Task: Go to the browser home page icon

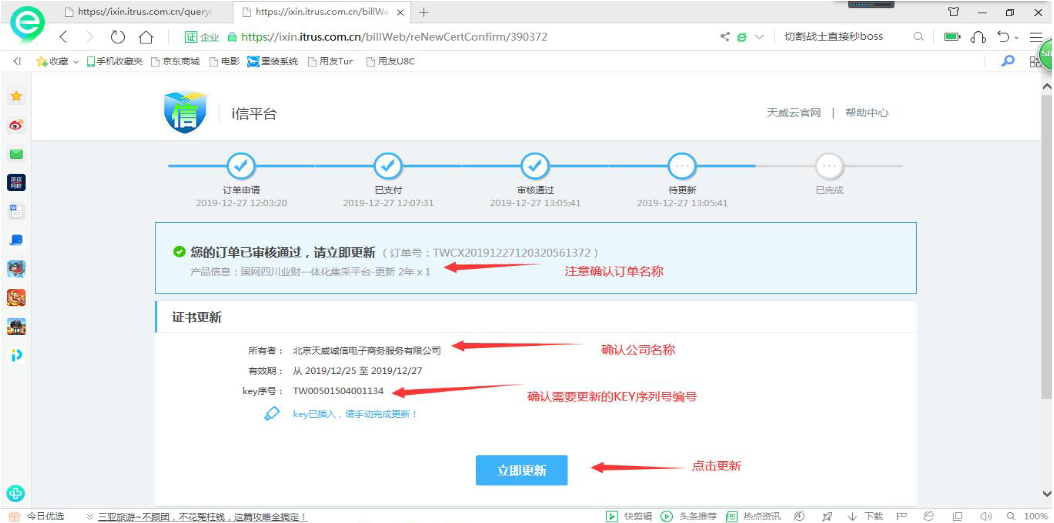Action: click(x=146, y=37)
